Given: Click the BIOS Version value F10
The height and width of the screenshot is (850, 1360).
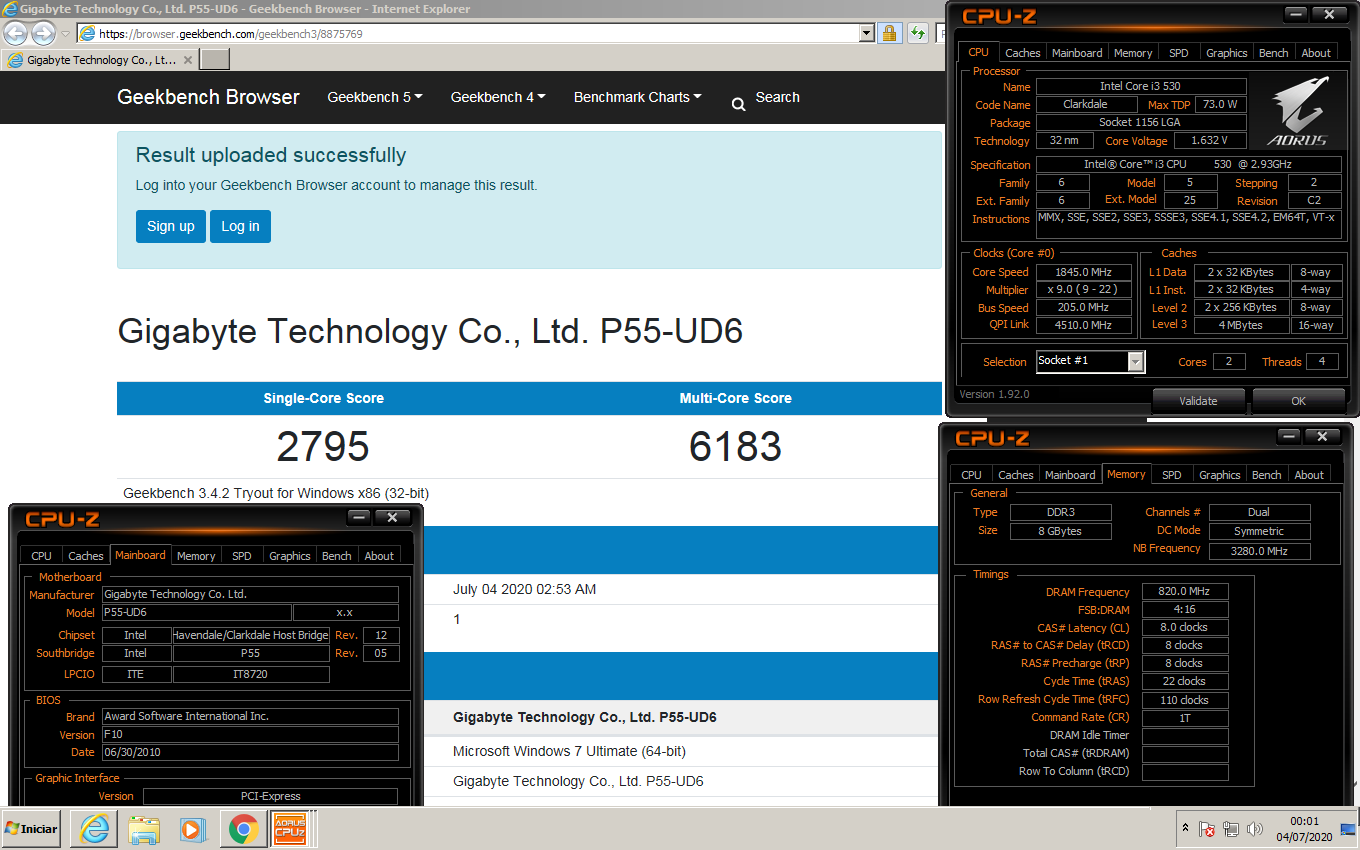Looking at the screenshot, I should pyautogui.click(x=250, y=735).
